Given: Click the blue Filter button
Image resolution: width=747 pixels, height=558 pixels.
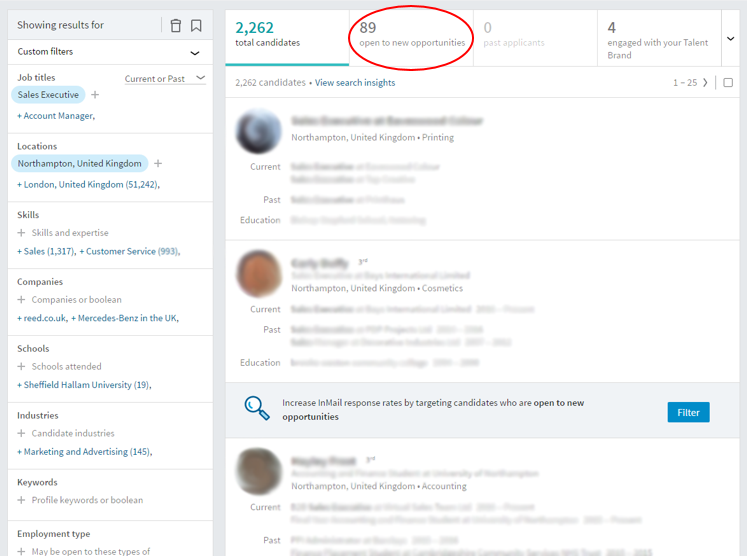Looking at the screenshot, I should [688, 413].
